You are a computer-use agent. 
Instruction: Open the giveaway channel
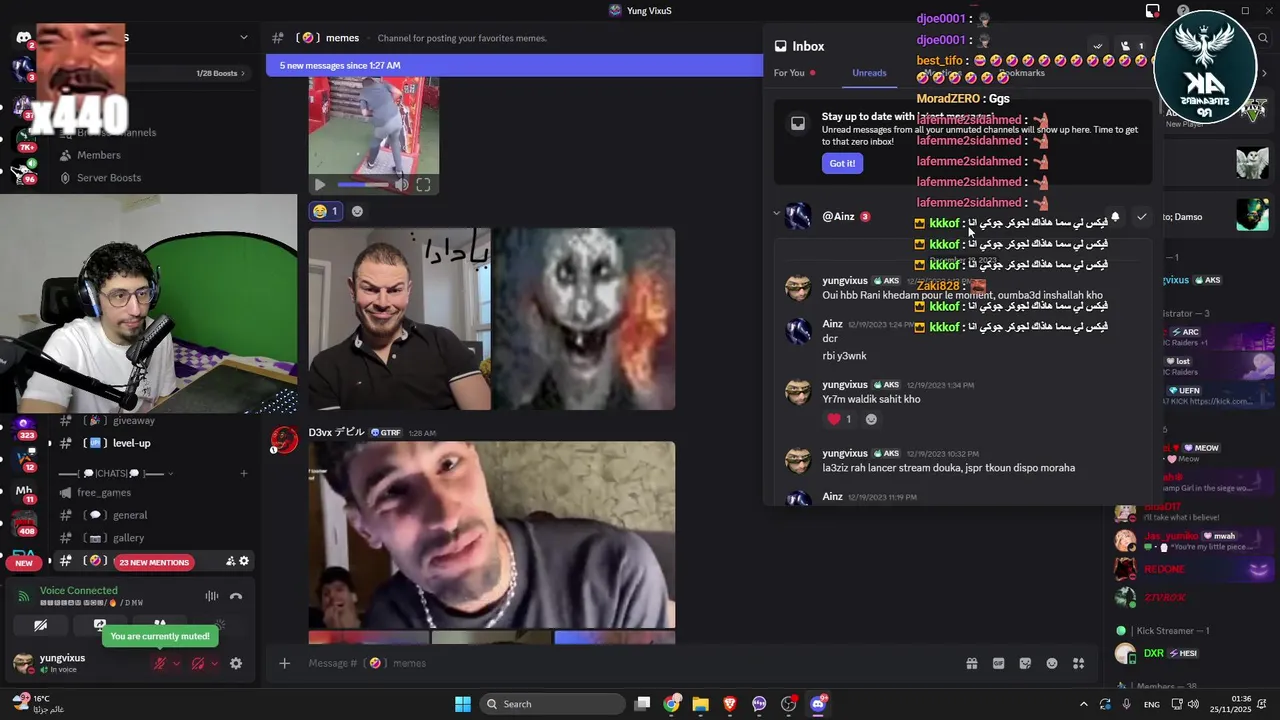pyautogui.click(x=134, y=421)
